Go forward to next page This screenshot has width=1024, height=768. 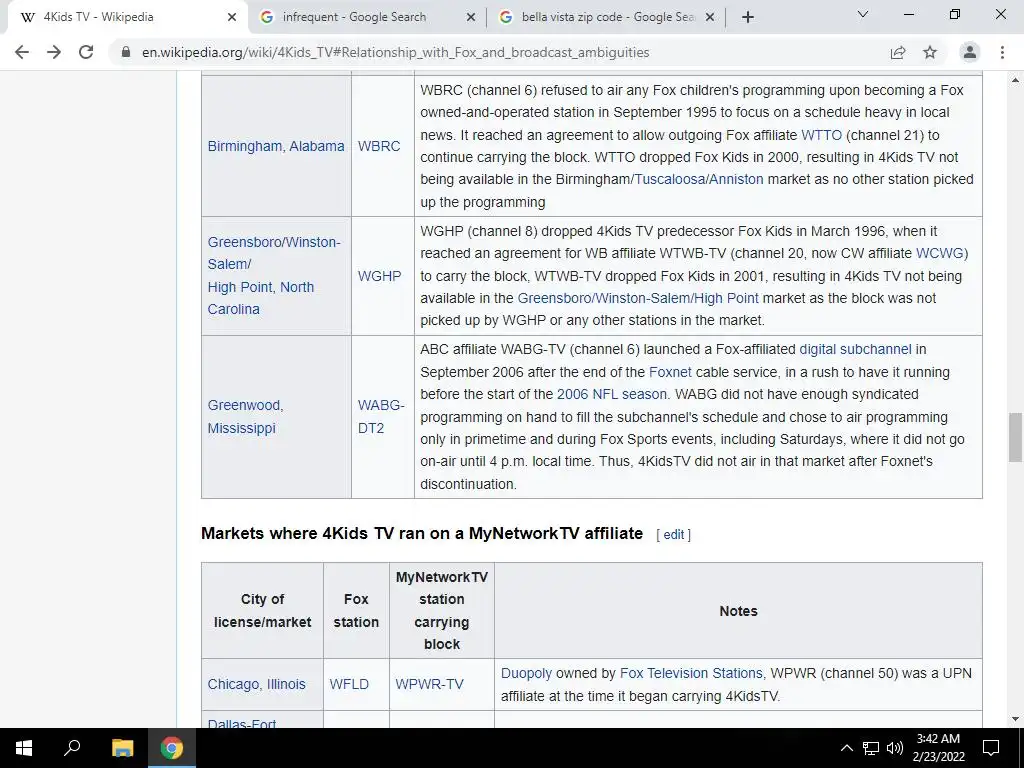tap(54, 52)
